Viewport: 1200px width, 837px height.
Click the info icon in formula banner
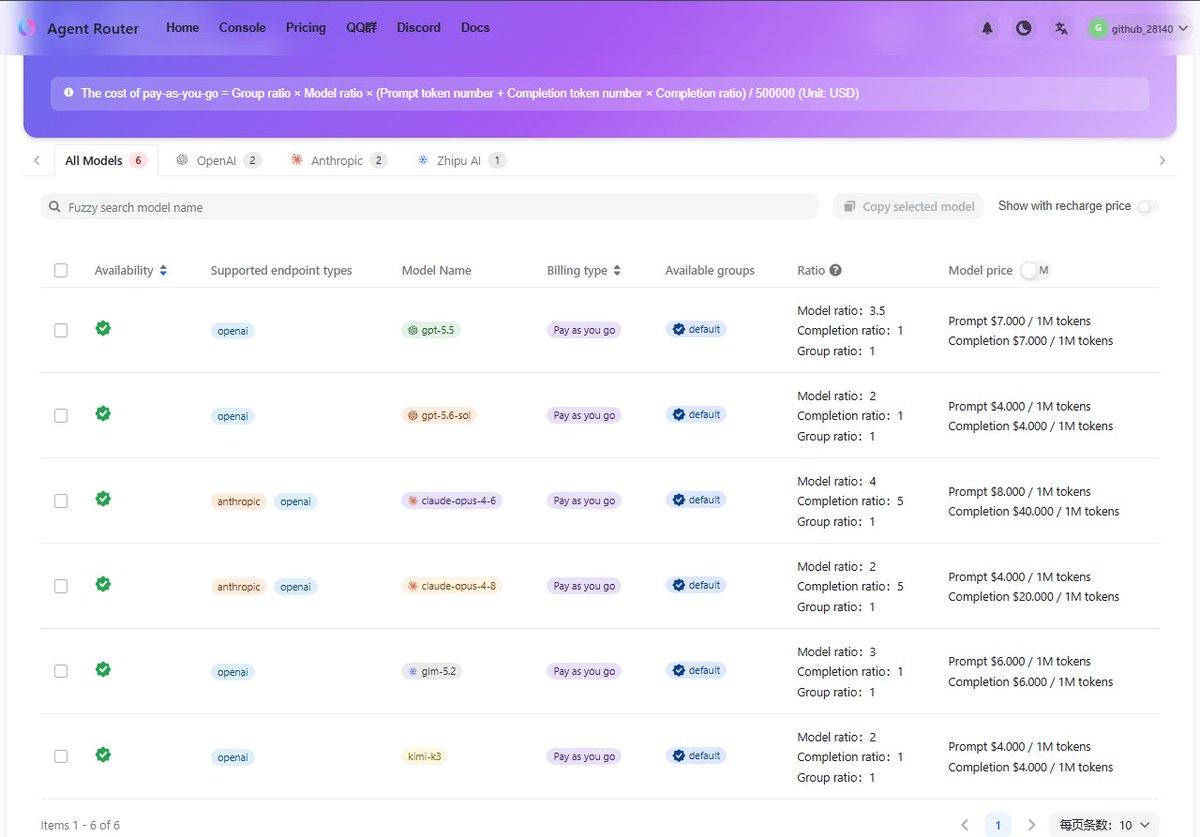69,92
